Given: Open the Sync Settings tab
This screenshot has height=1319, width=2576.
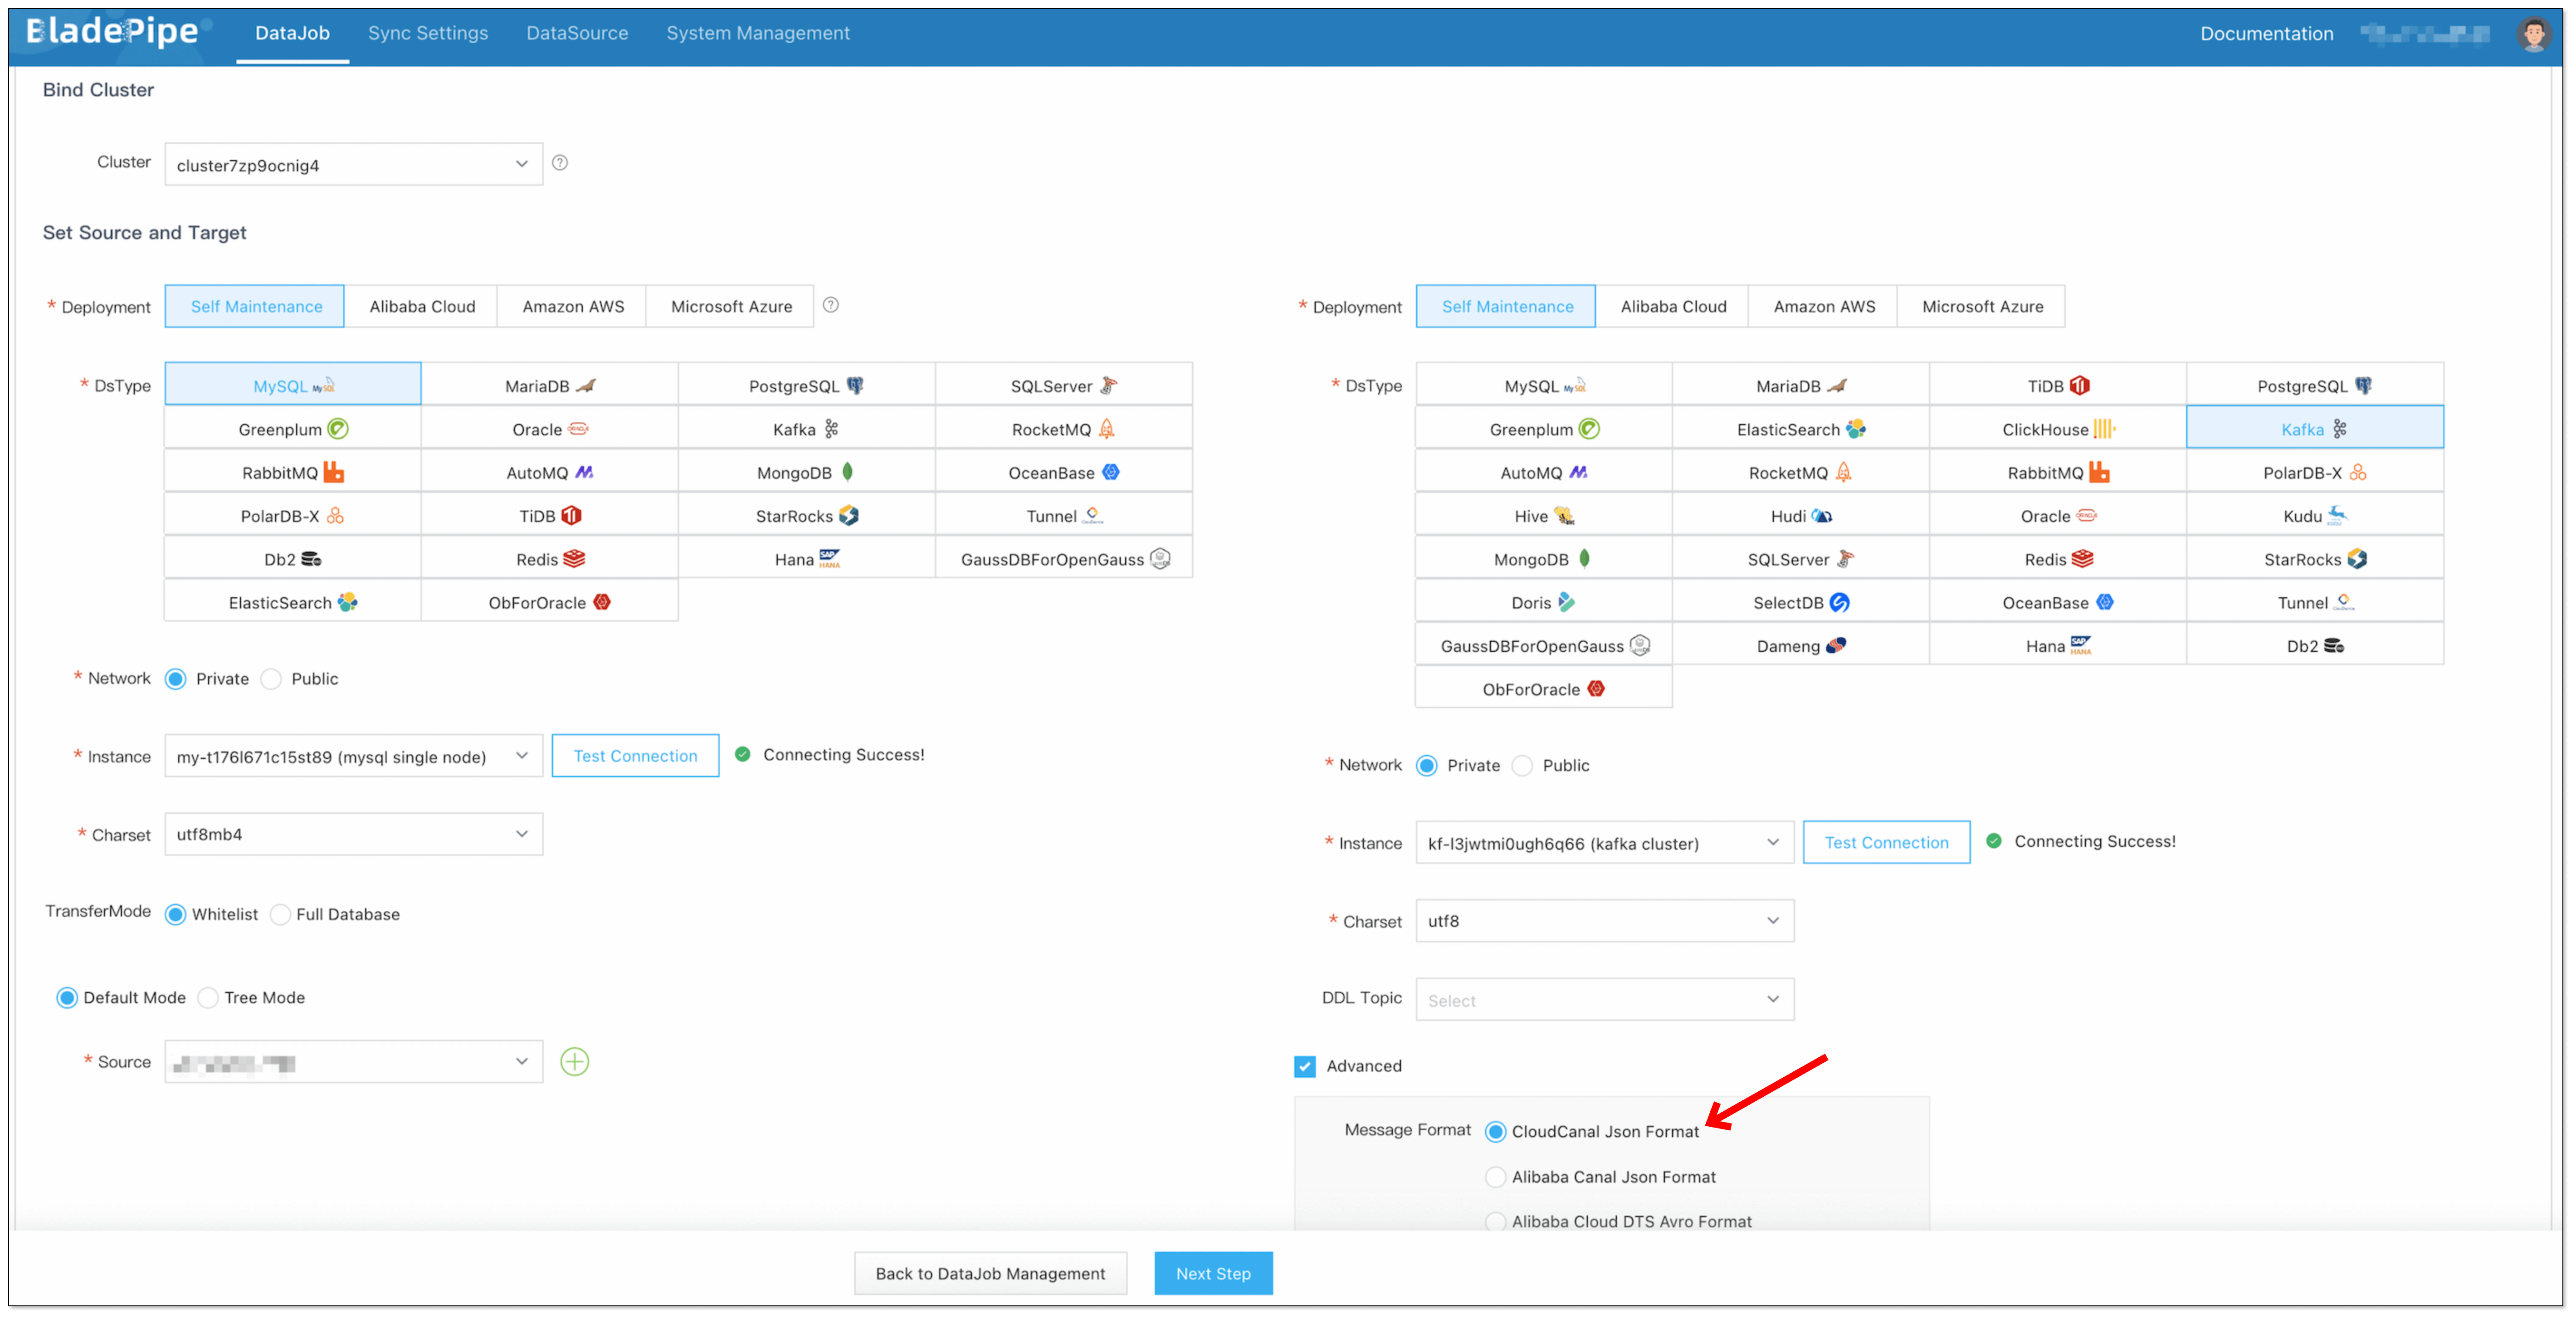Looking at the screenshot, I should click(x=427, y=33).
